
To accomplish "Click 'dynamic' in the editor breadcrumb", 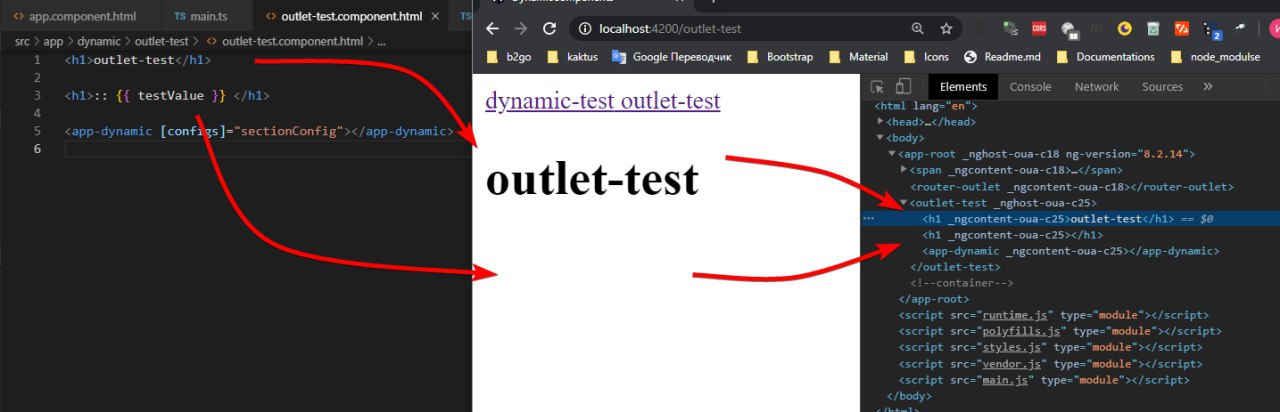I will (x=101, y=41).
